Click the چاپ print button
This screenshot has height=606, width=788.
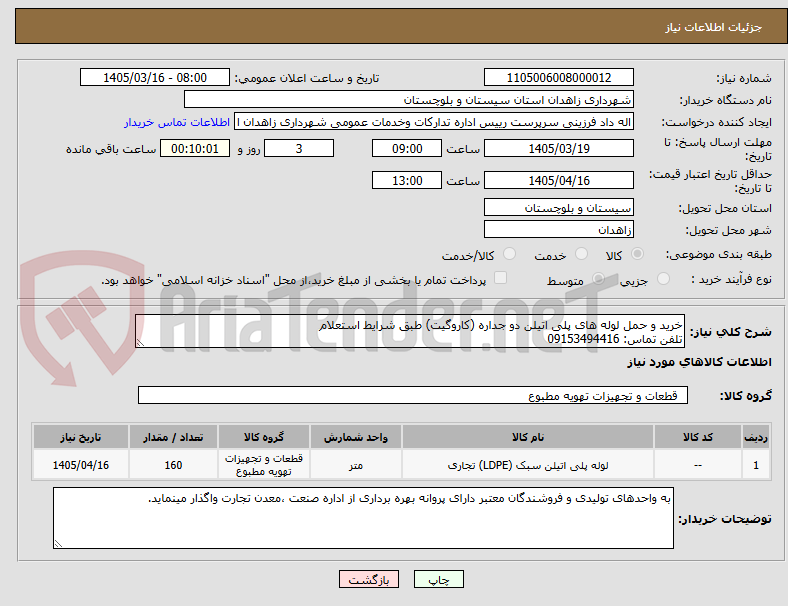[439, 579]
